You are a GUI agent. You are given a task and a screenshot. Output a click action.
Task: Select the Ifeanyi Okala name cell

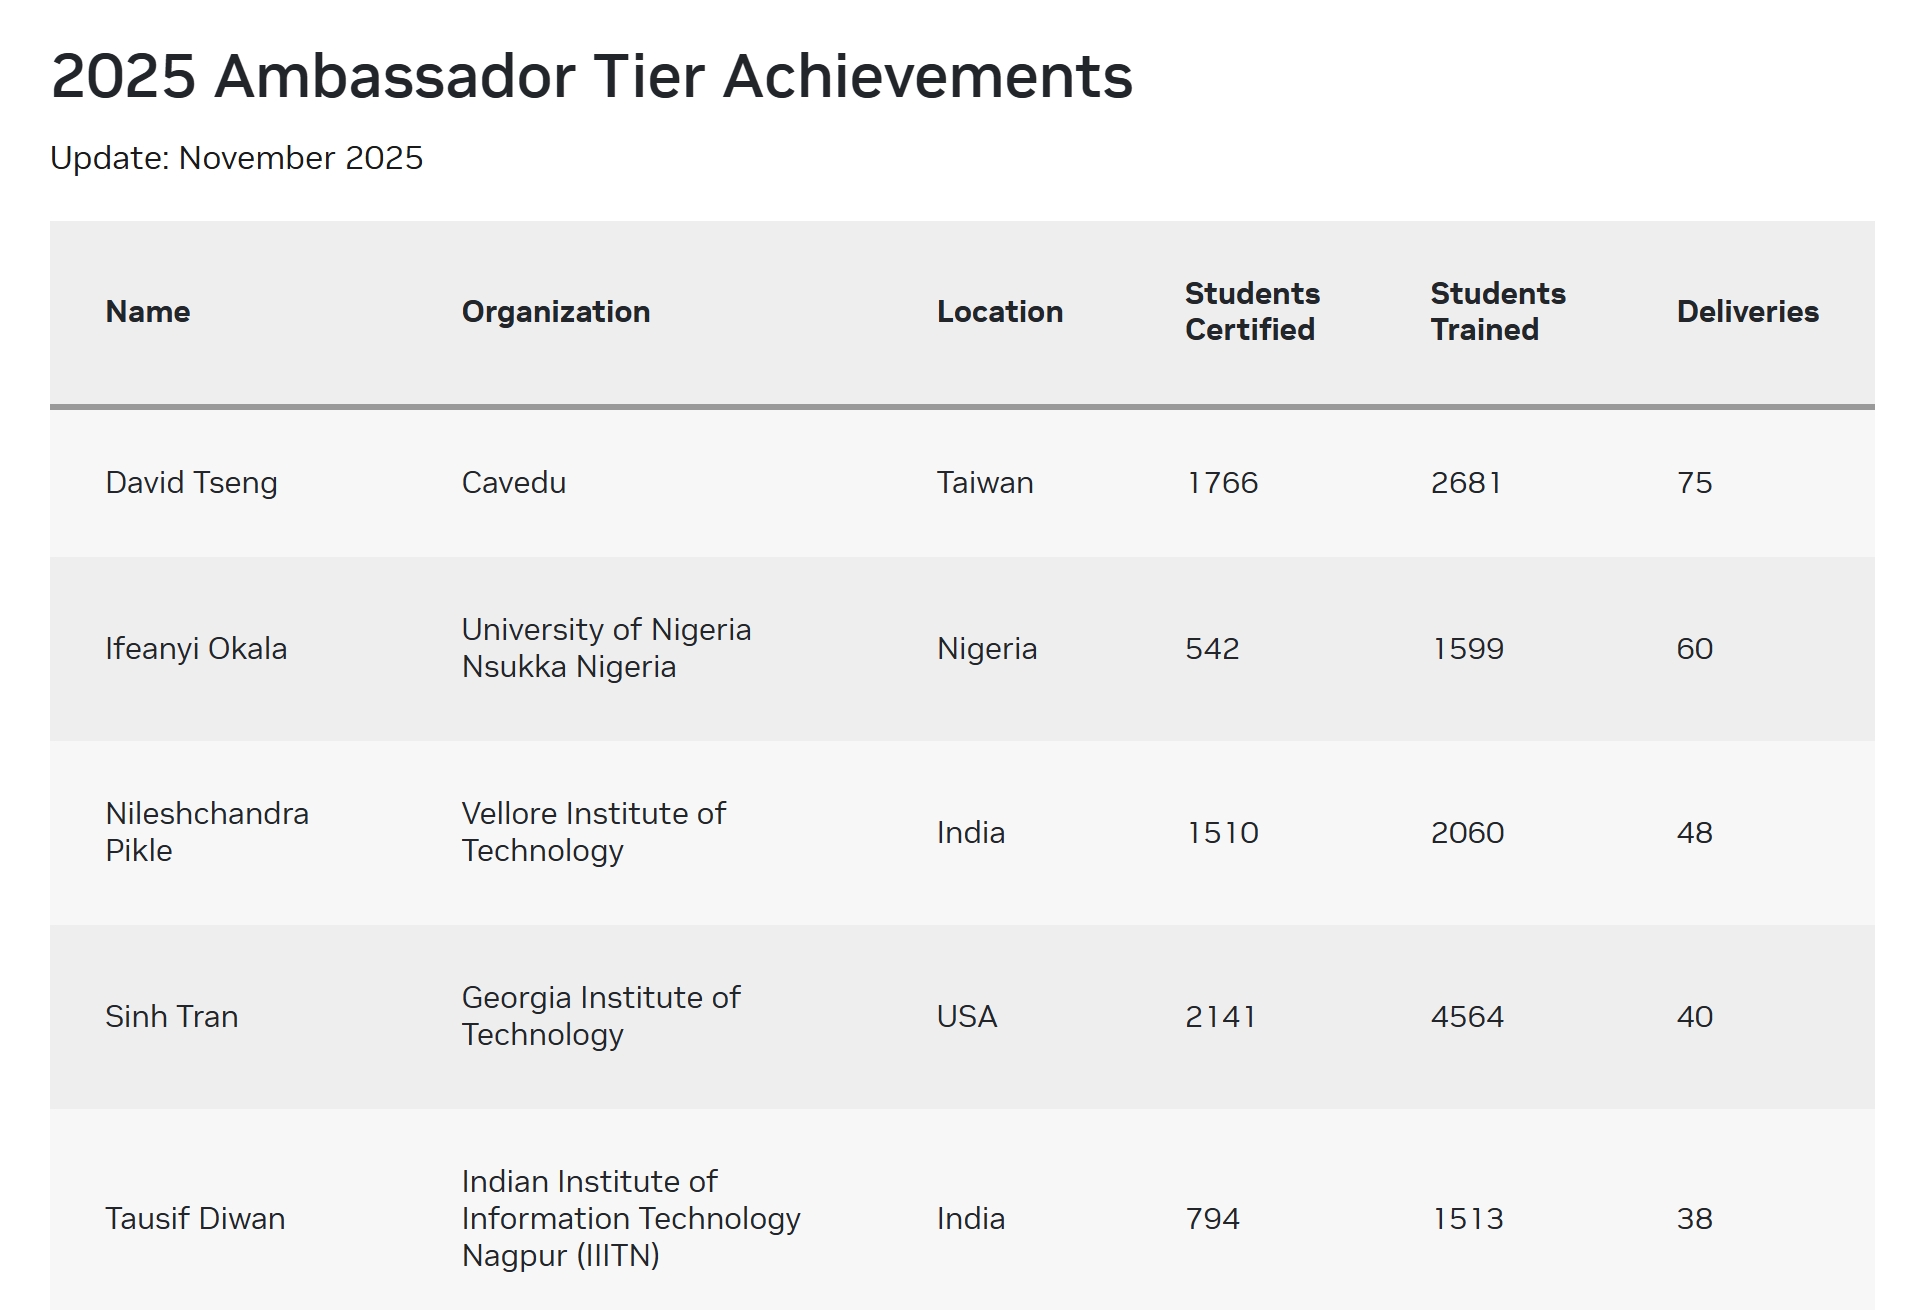pyautogui.click(x=196, y=649)
